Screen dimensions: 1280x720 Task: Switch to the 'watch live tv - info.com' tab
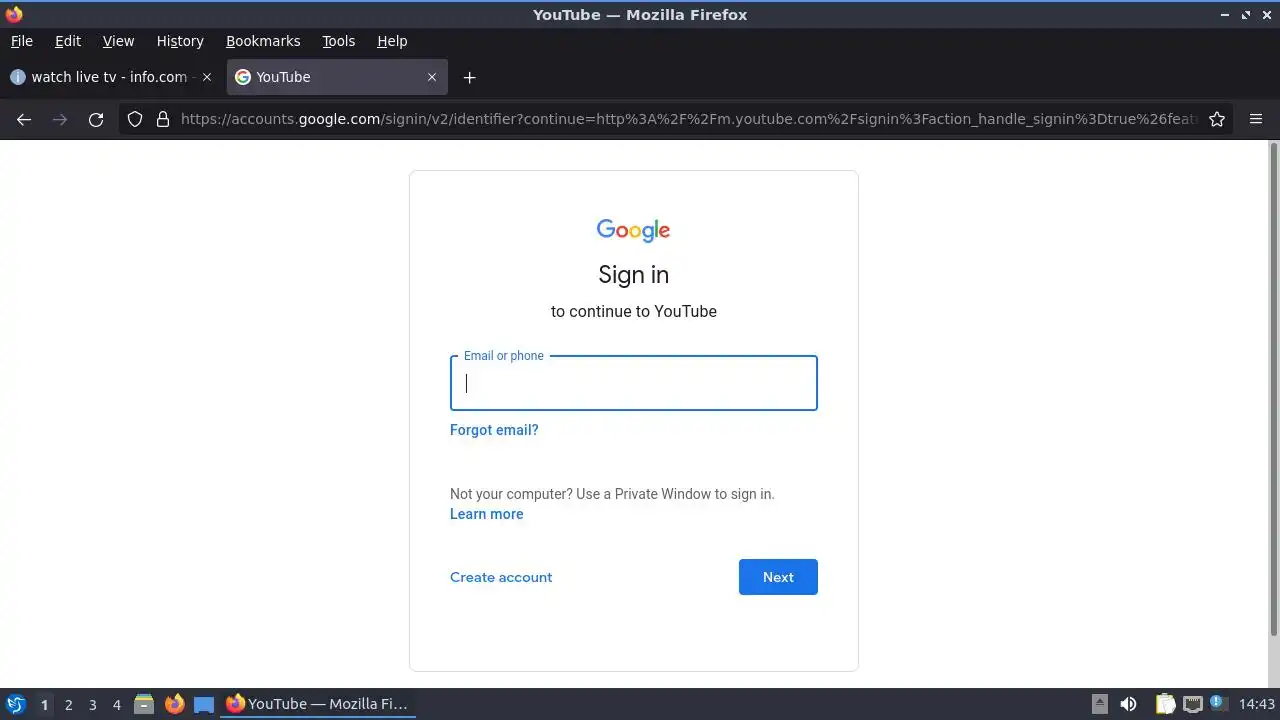[112, 77]
